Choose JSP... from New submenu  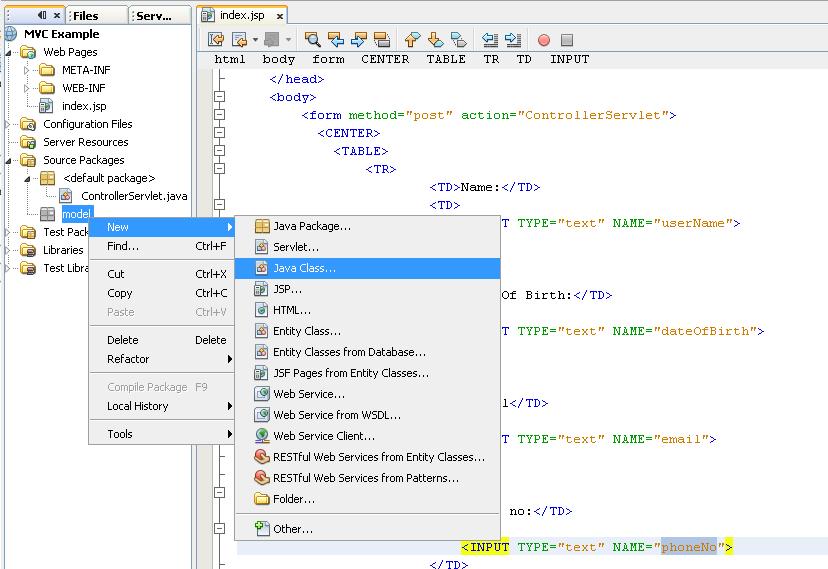[368, 289]
